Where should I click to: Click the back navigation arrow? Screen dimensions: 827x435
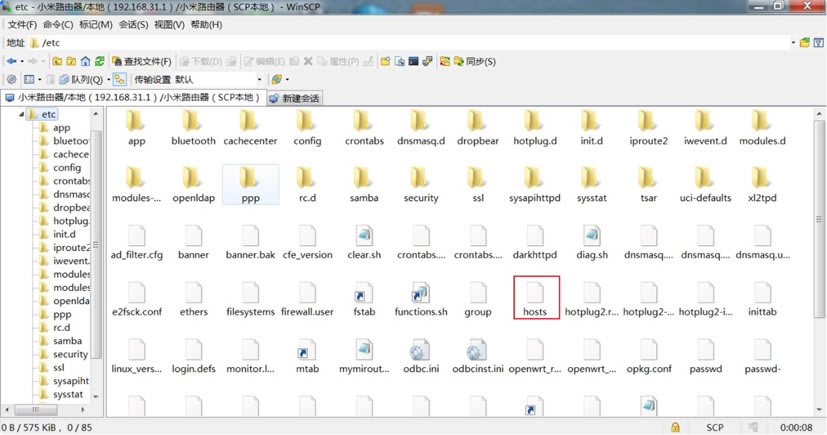click(x=11, y=61)
